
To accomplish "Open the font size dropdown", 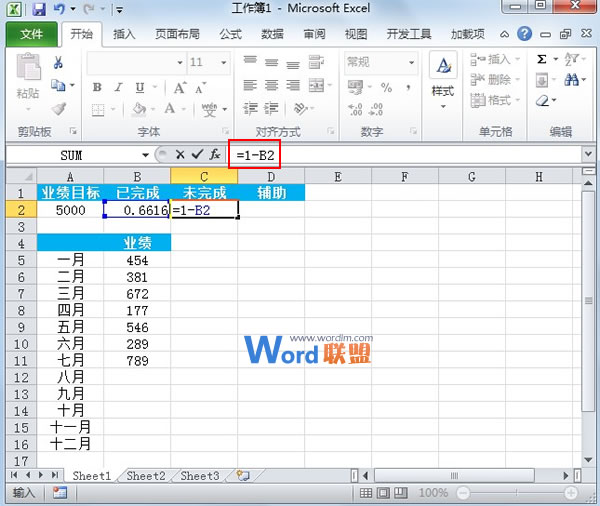I will click(223, 62).
